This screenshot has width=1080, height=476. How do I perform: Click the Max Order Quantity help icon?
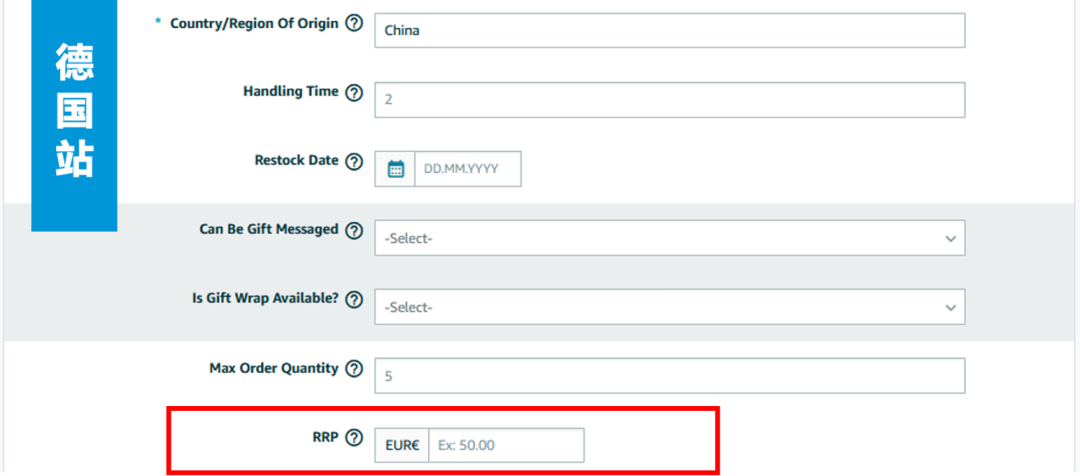[x=353, y=369]
